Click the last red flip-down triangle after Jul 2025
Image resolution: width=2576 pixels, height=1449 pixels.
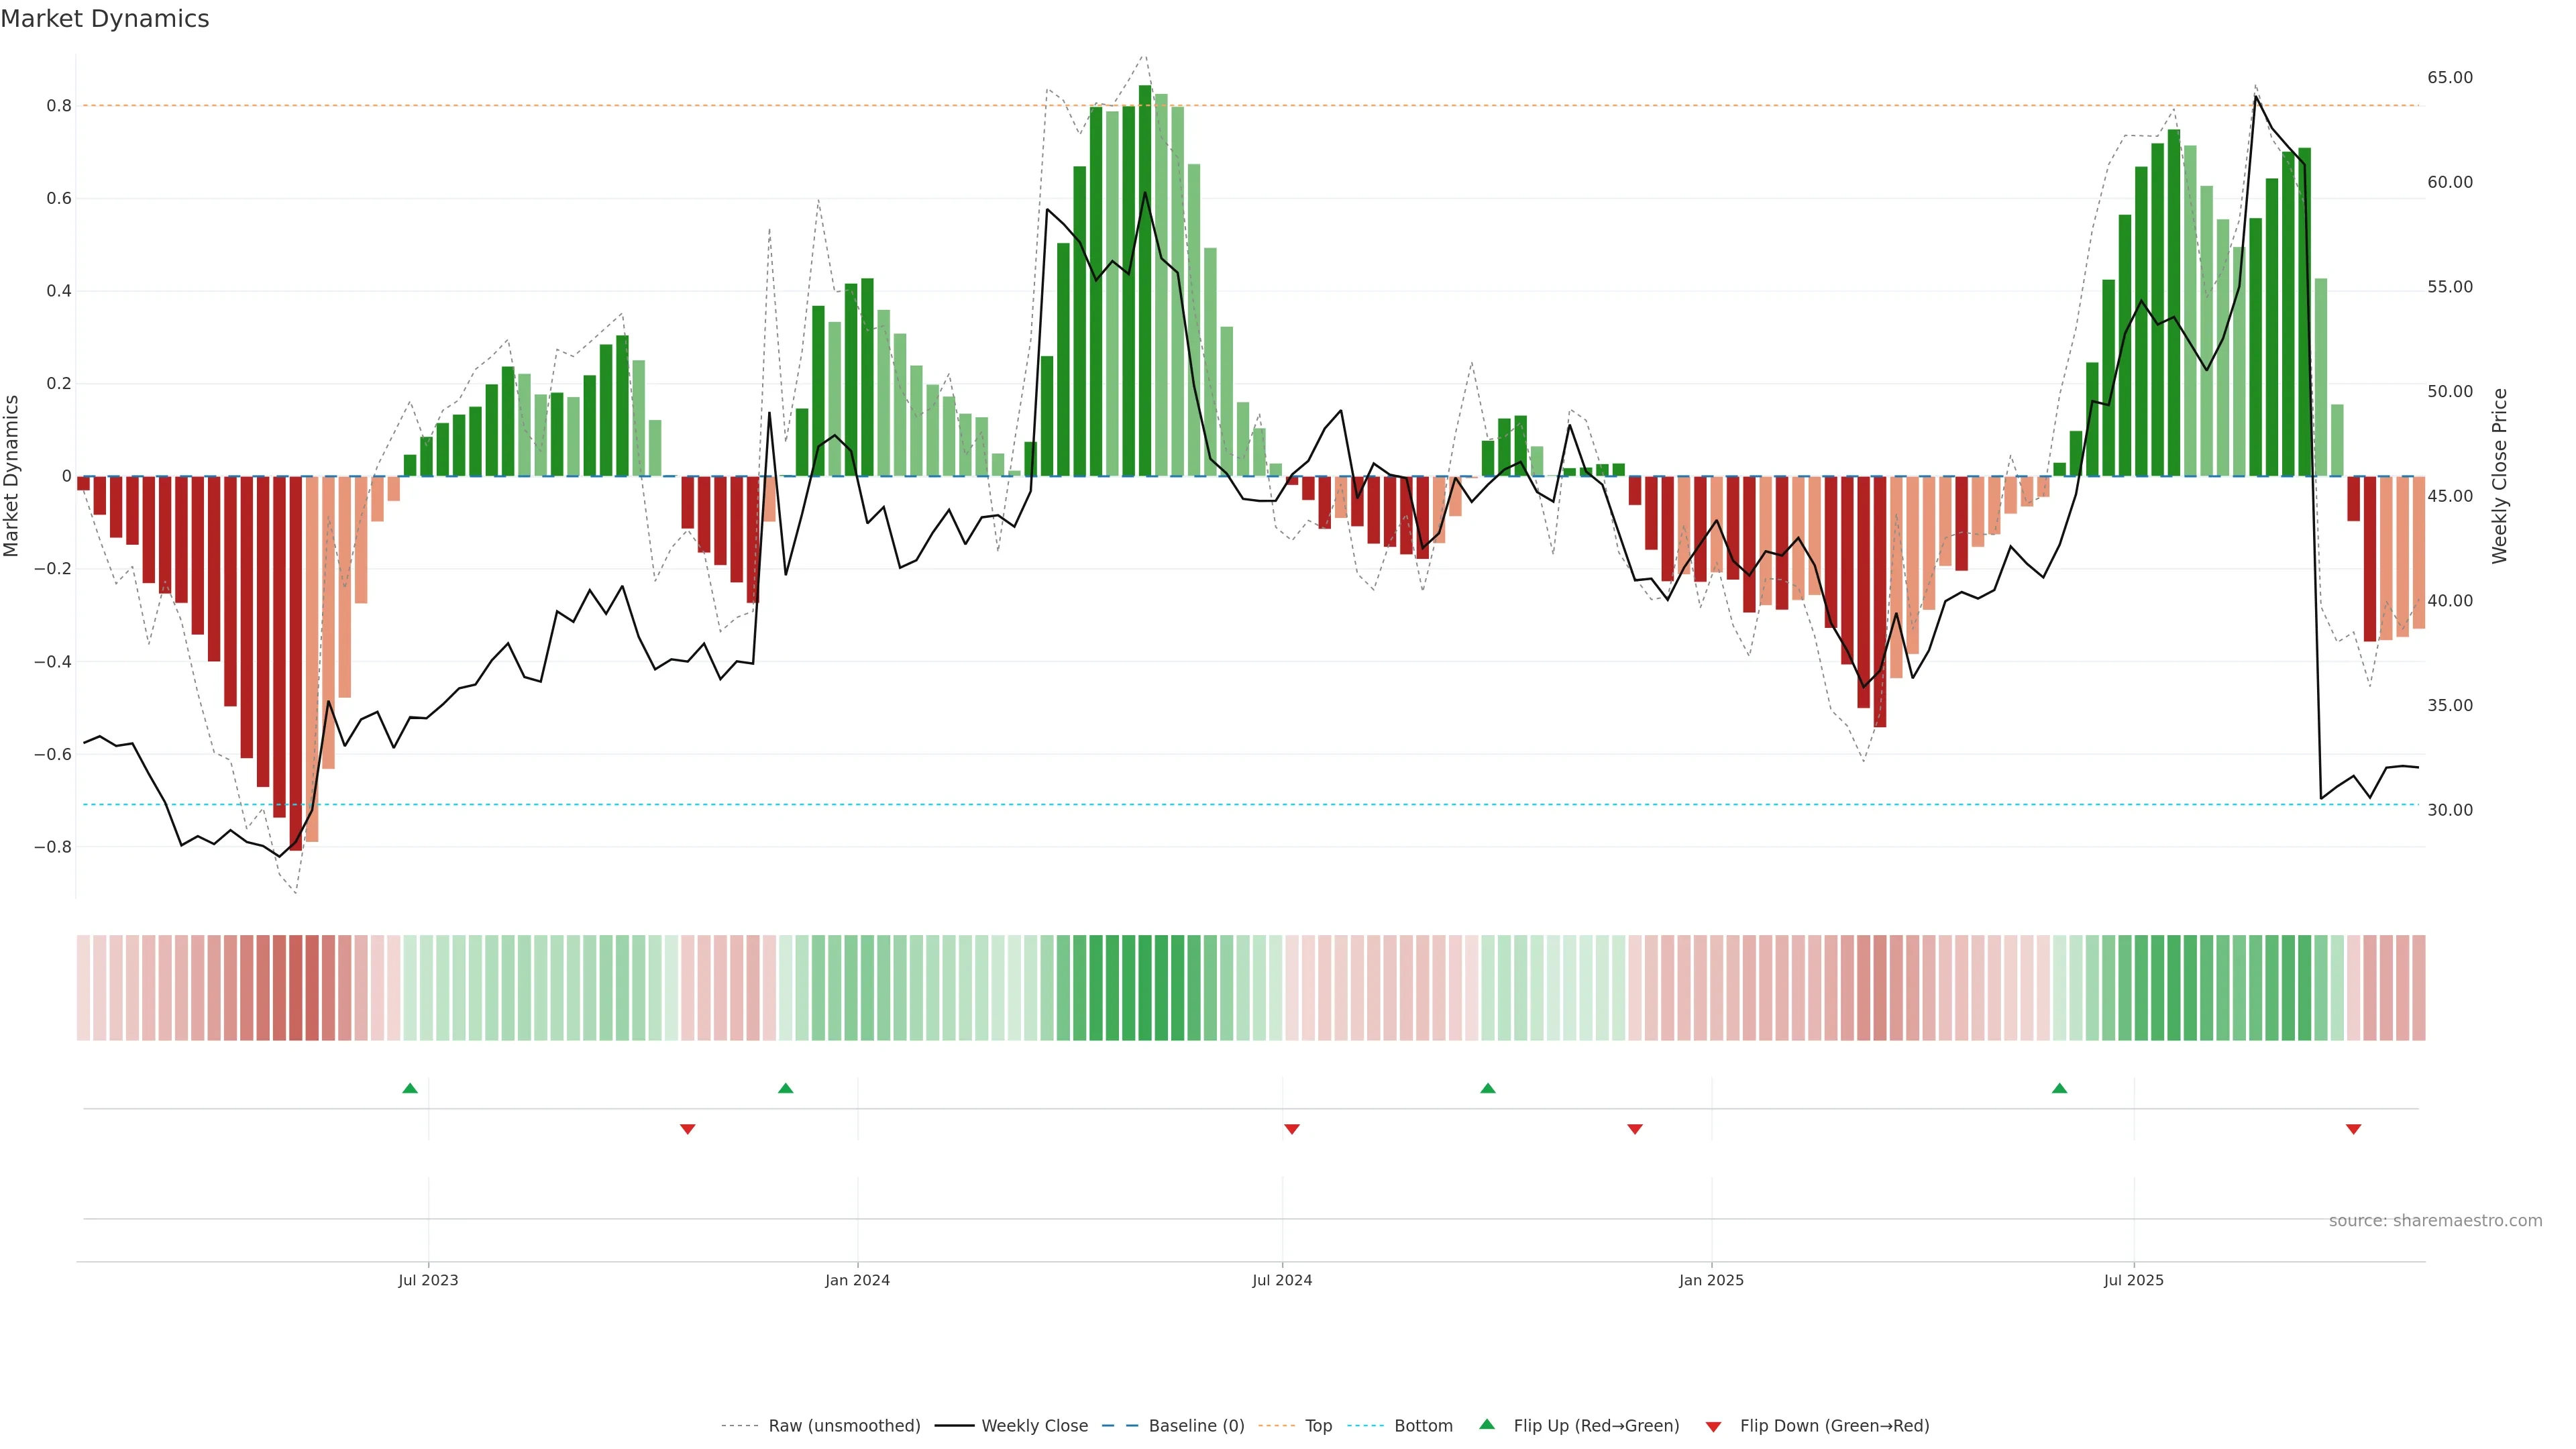pyautogui.click(x=2353, y=1129)
